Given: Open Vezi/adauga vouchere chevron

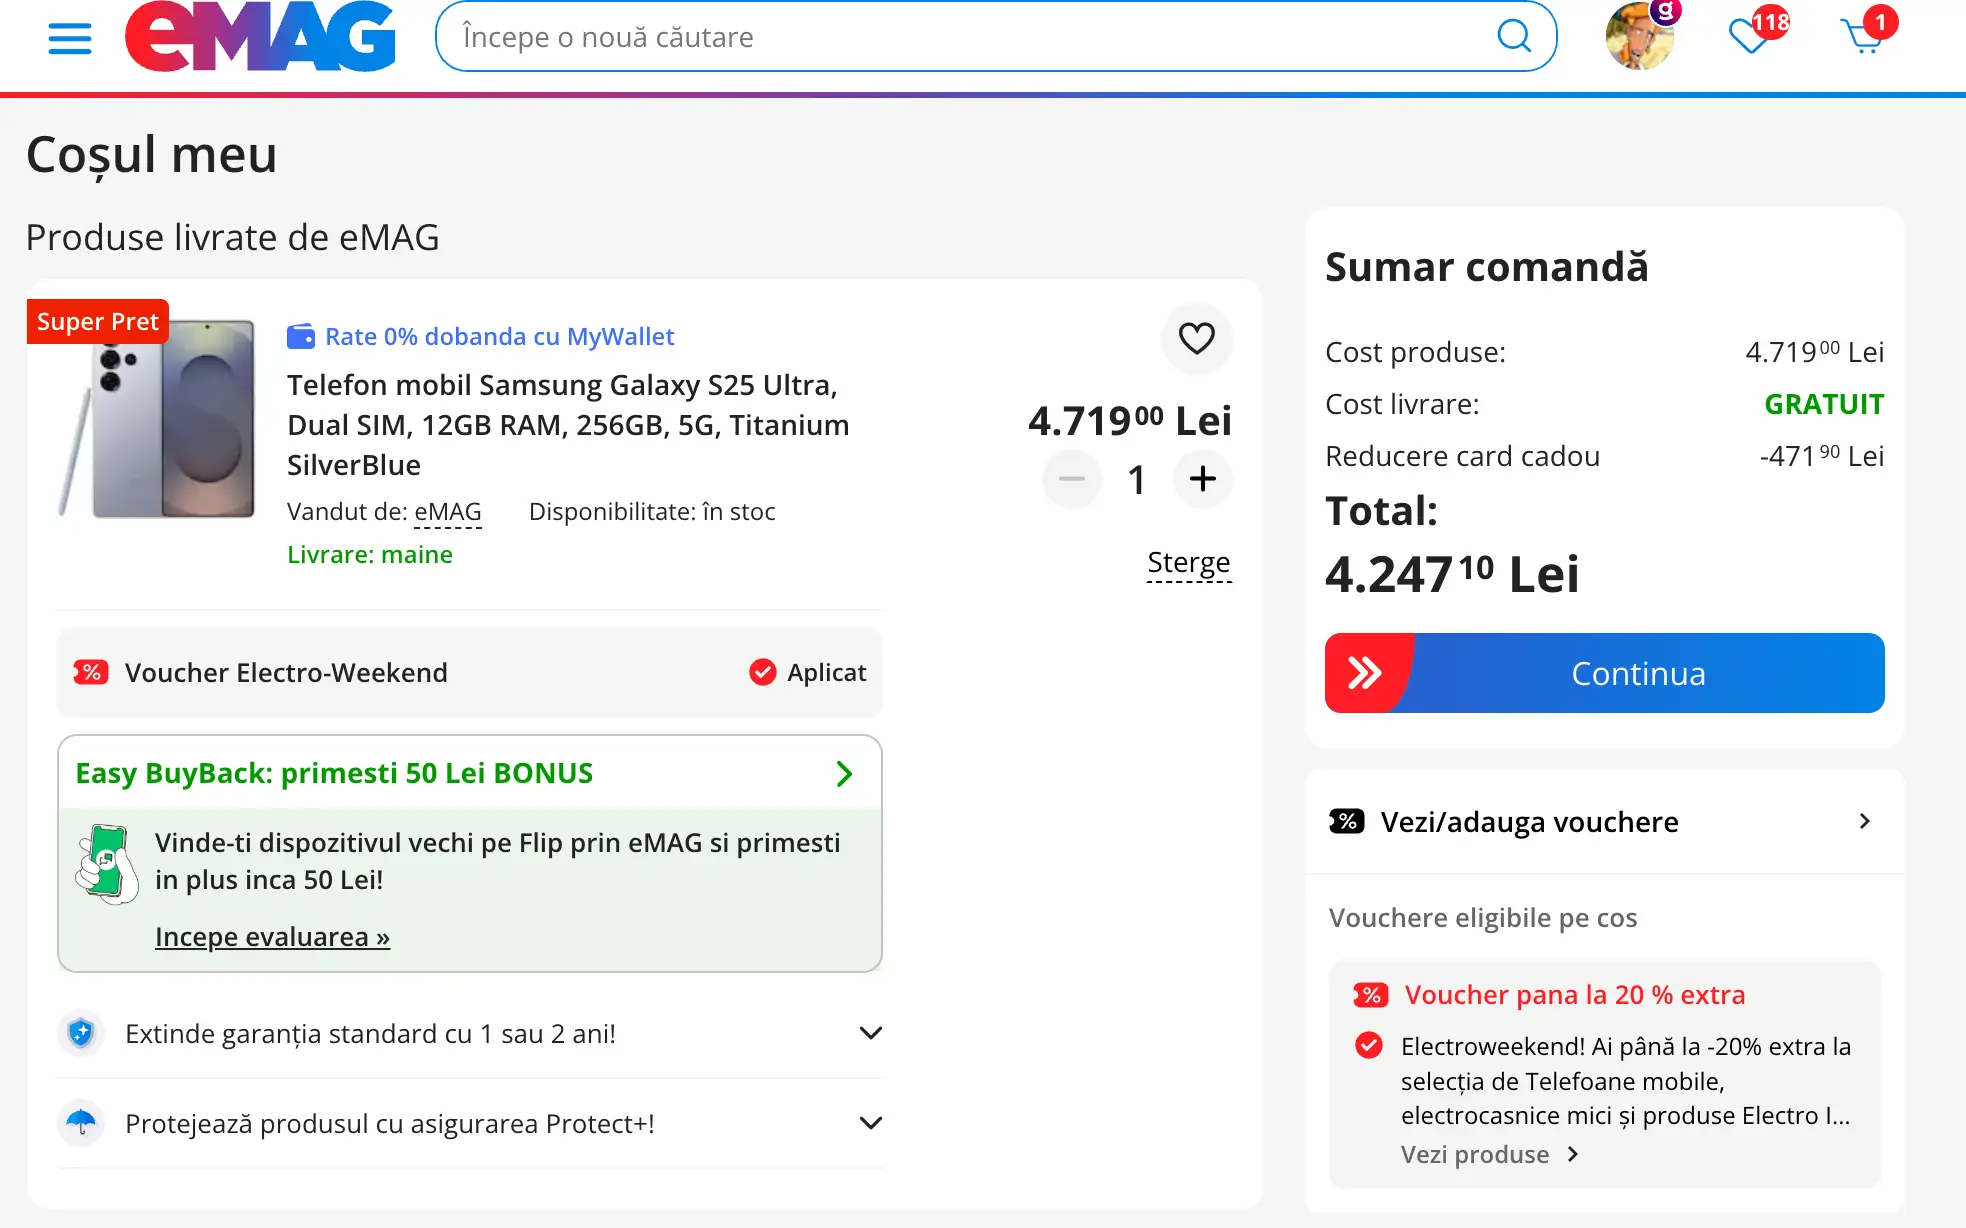Looking at the screenshot, I should coord(1864,821).
